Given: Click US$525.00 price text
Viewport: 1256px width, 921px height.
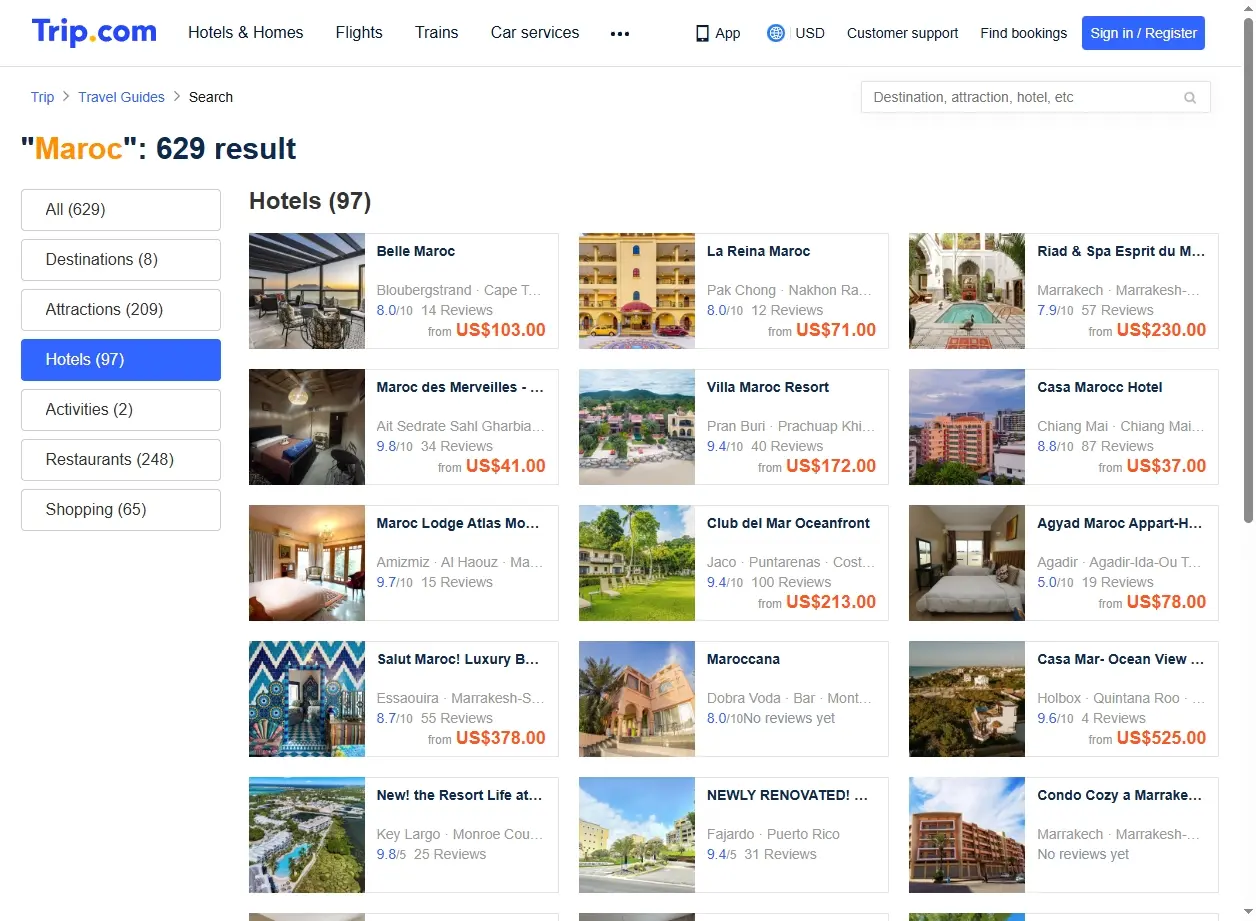Looking at the screenshot, I should pyautogui.click(x=1161, y=738).
